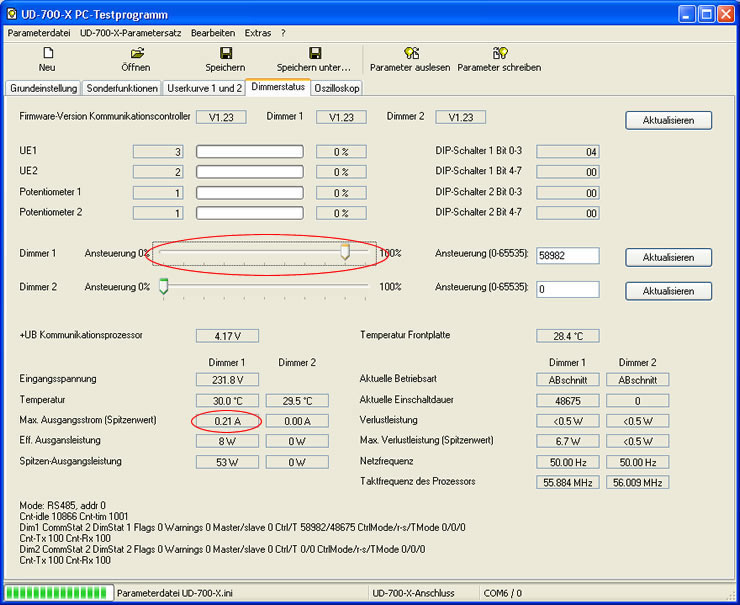Screen dimensions: 740x605
Task: Click the Dimmer 2 Ansteuerung slider handle
Action: tap(163, 287)
